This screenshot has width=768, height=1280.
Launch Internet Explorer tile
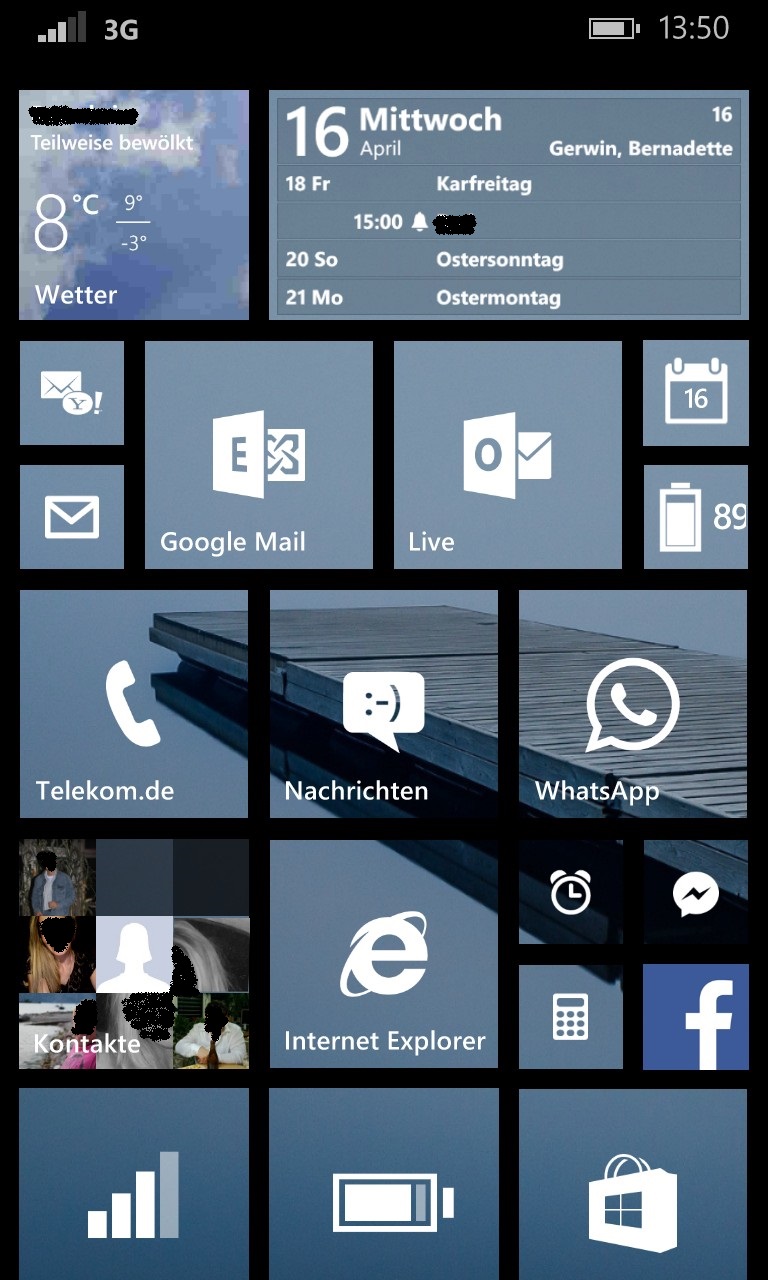[x=384, y=954]
